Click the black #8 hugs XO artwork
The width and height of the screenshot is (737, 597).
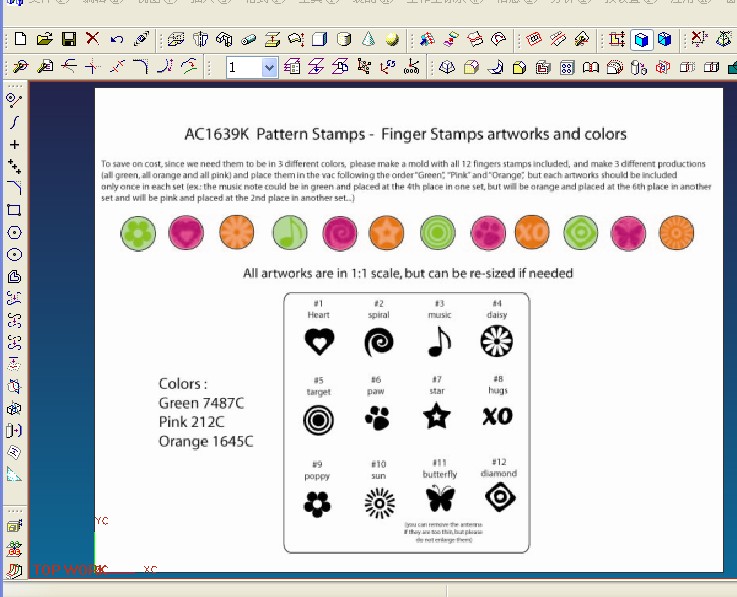[x=498, y=416]
